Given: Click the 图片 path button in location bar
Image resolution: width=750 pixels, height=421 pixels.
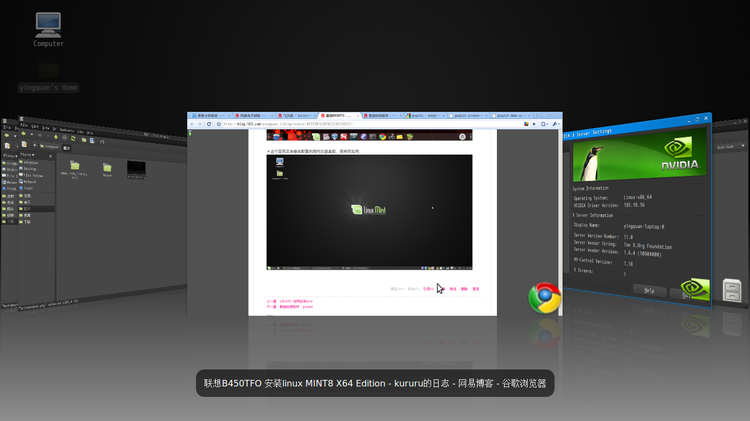Looking at the screenshot, I should (x=66, y=148).
